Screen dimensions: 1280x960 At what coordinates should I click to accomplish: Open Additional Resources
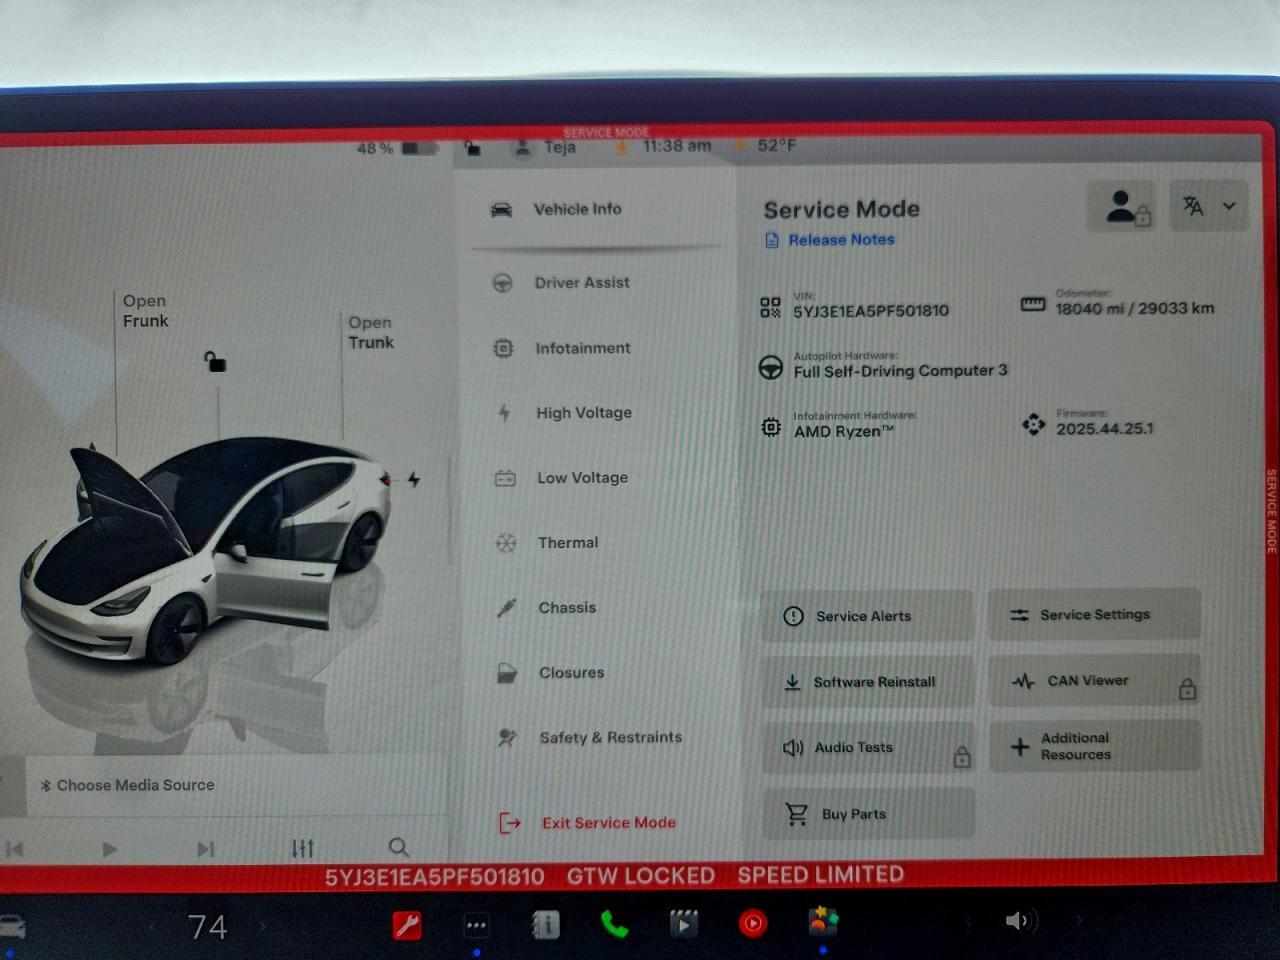[1094, 746]
